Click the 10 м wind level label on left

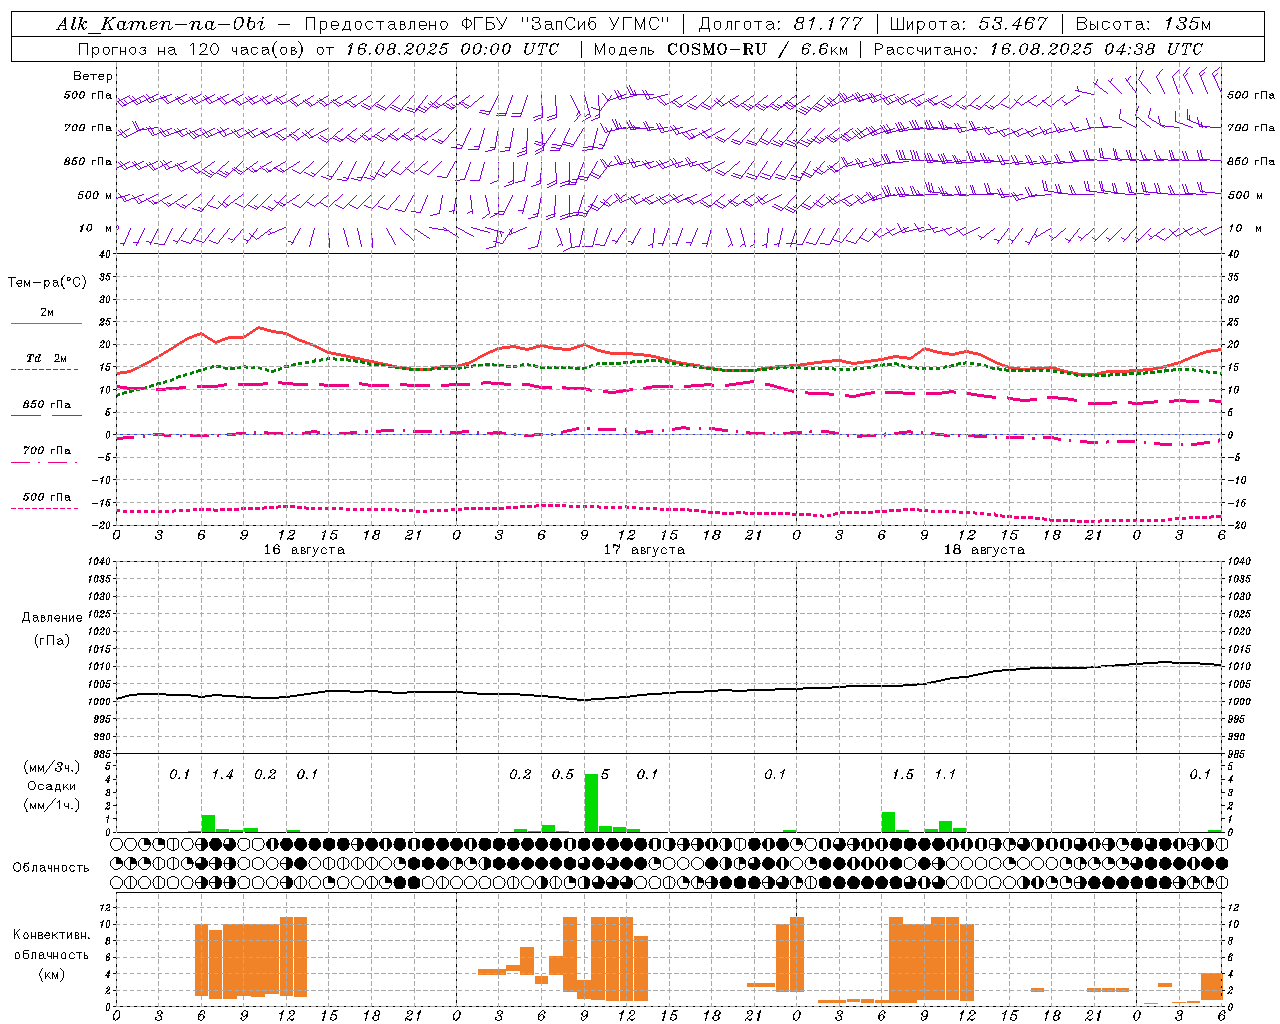pyautogui.click(x=96, y=229)
